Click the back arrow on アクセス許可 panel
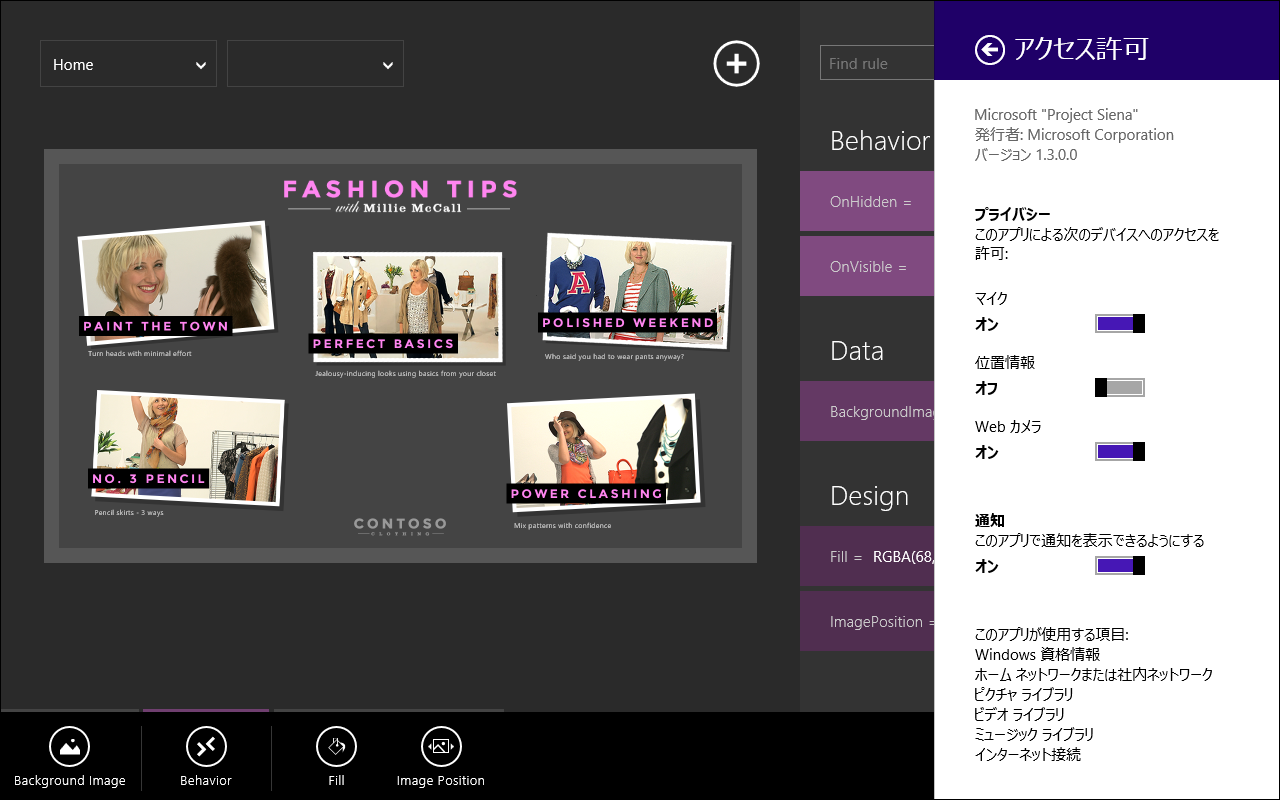This screenshot has width=1280, height=800. [x=989, y=48]
